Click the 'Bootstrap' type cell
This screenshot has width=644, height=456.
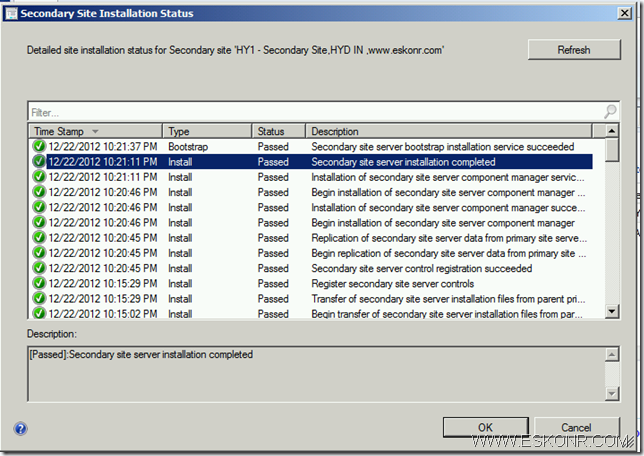pyautogui.click(x=188, y=147)
